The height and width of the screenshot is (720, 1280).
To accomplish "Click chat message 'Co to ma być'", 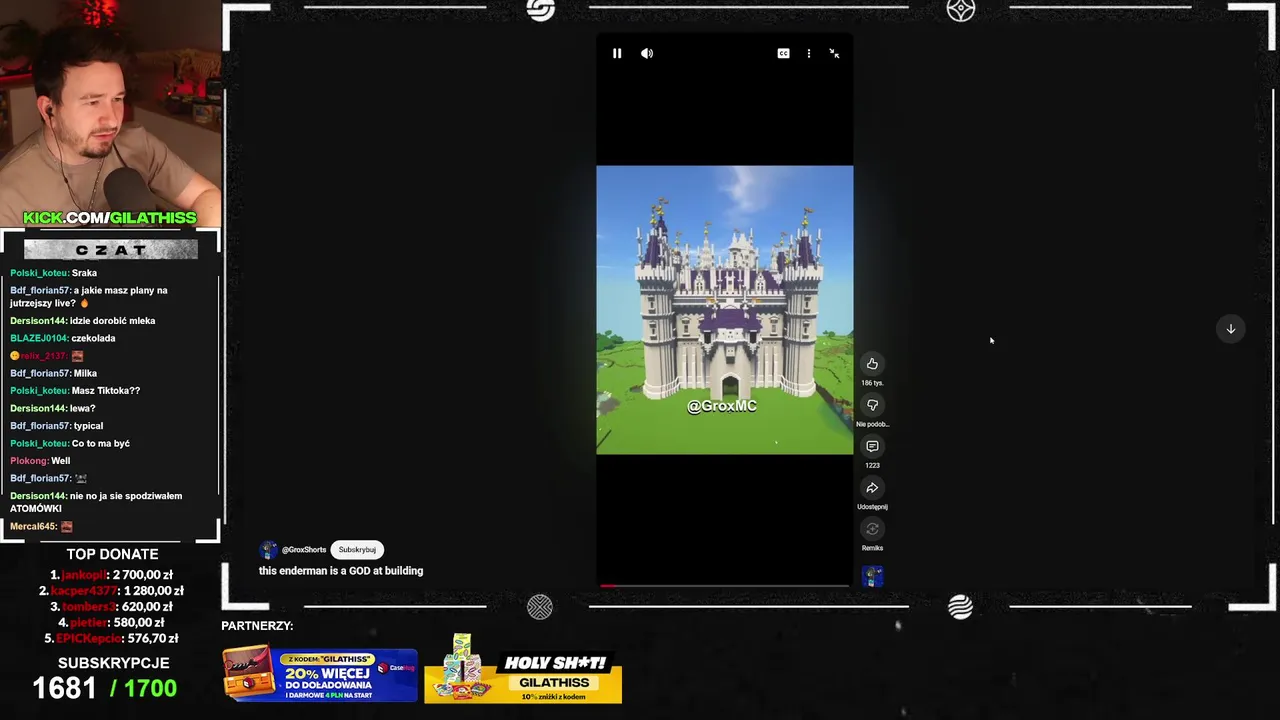I will [x=101, y=444].
